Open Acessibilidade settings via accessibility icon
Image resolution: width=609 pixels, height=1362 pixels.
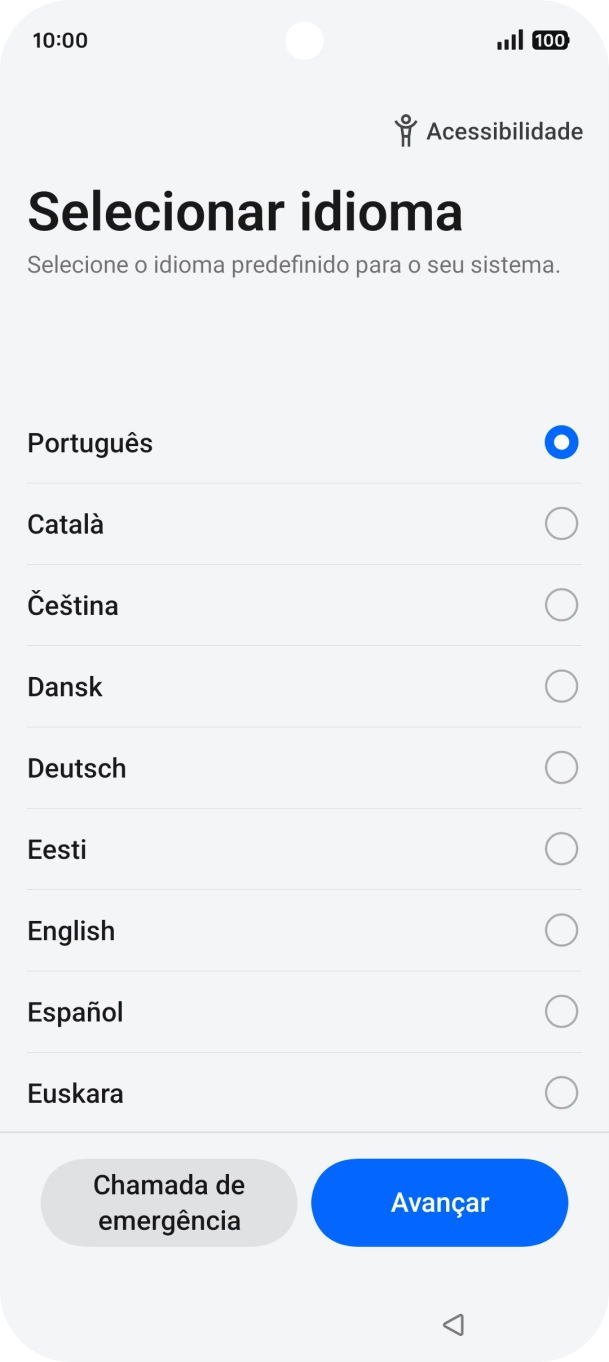[406, 130]
